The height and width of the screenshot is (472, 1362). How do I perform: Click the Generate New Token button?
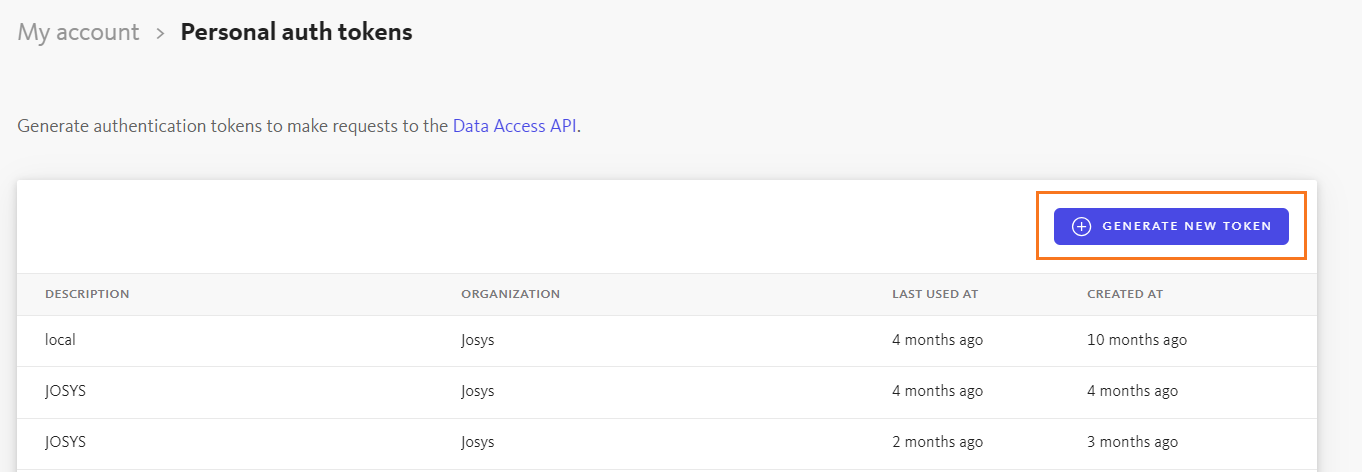pos(1171,226)
